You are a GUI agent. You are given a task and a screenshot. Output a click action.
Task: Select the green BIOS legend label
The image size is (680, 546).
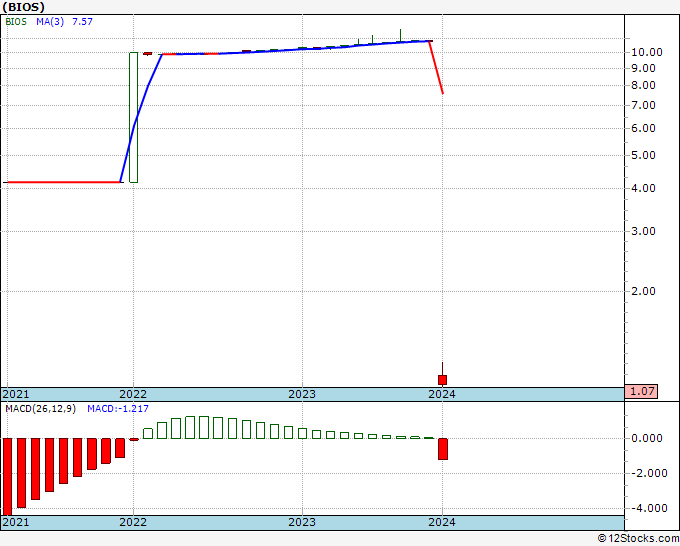16,22
